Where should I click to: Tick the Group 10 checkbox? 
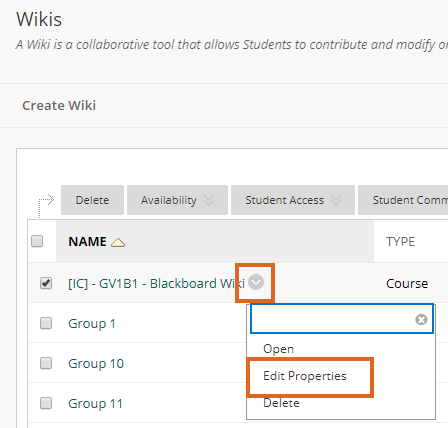(x=46, y=363)
